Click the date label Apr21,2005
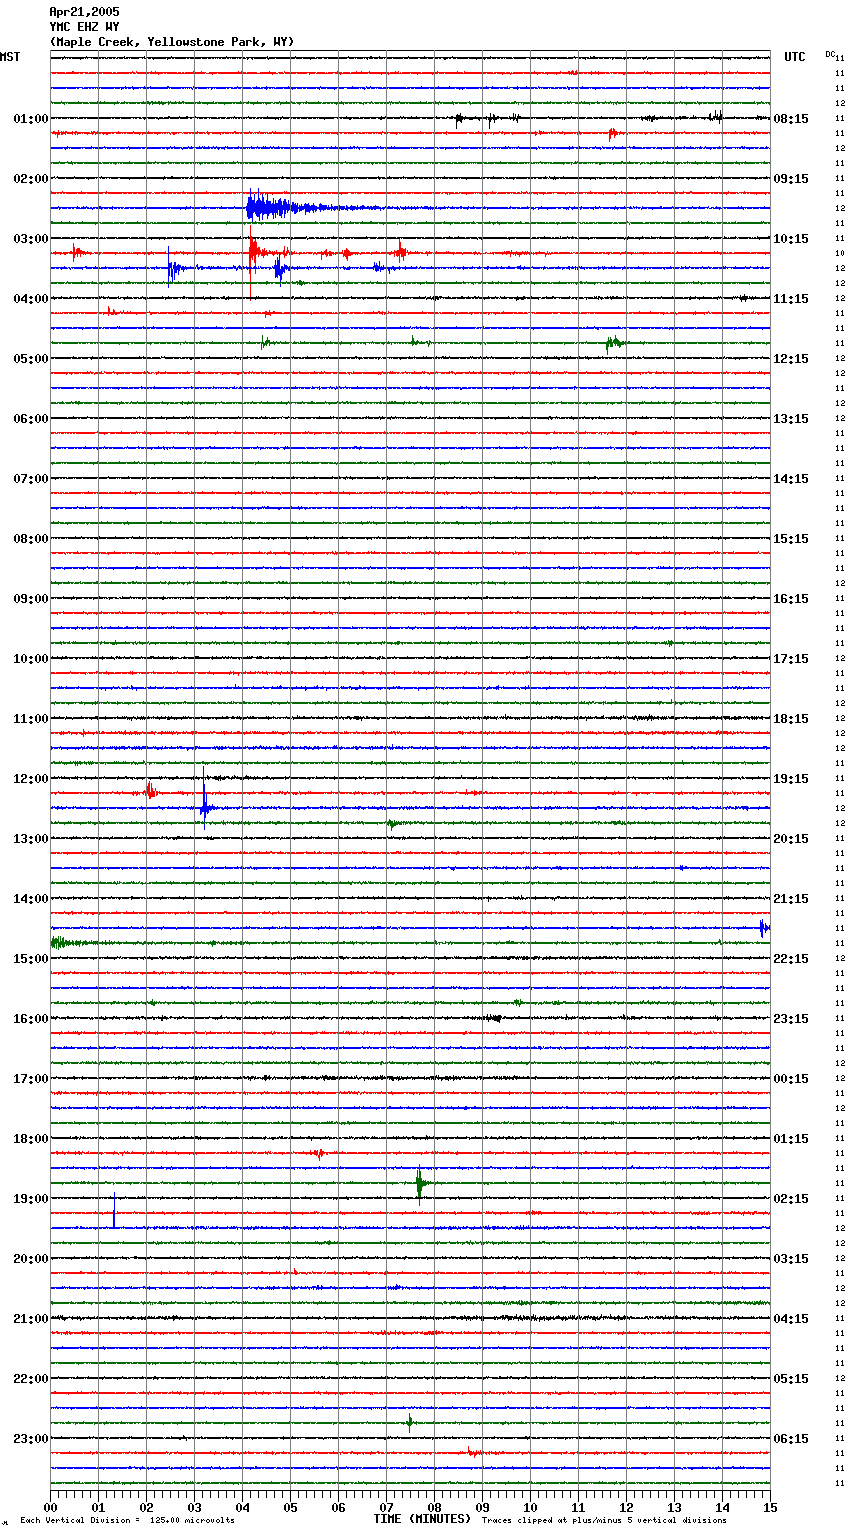The image size is (850, 1534). pos(84,12)
